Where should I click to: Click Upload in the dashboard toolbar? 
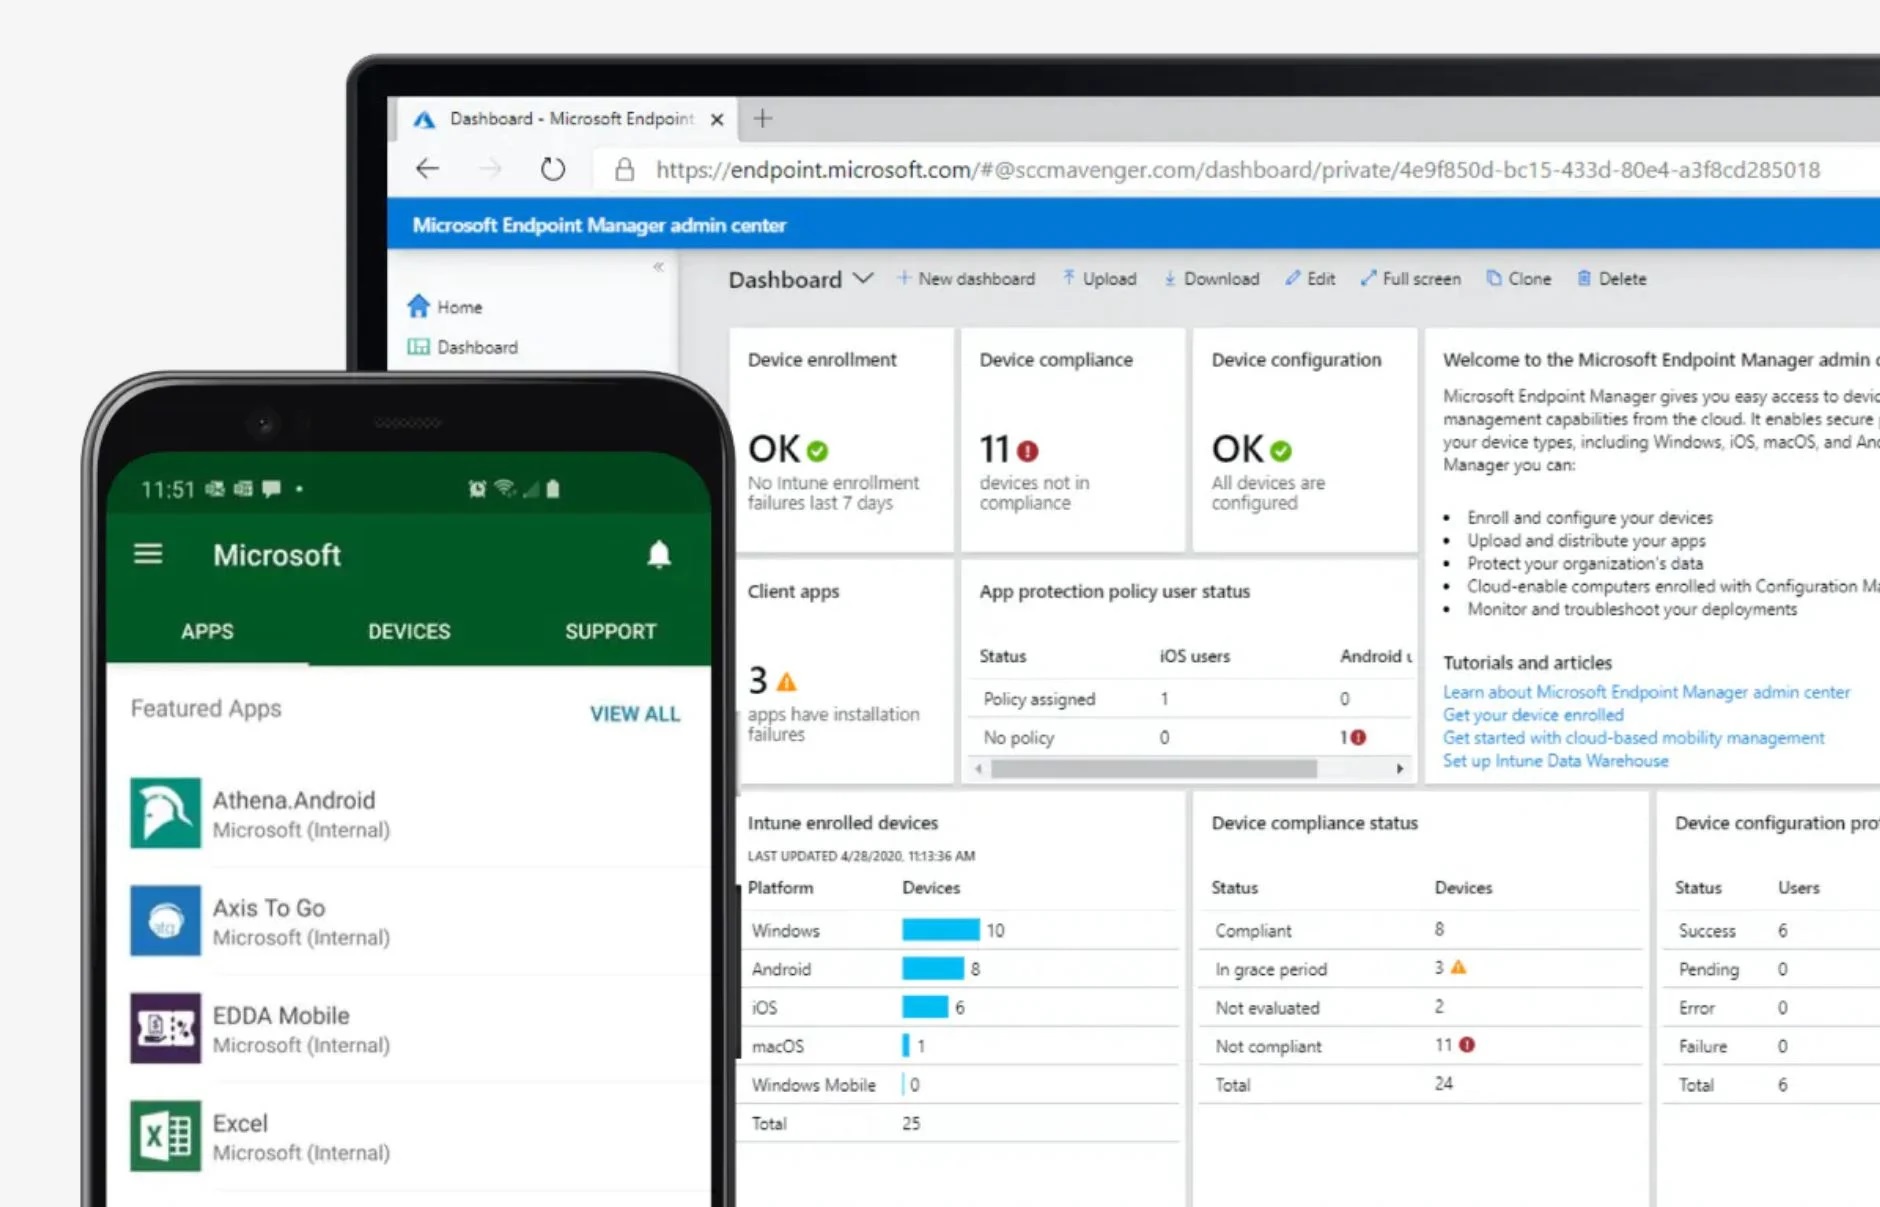[1099, 279]
